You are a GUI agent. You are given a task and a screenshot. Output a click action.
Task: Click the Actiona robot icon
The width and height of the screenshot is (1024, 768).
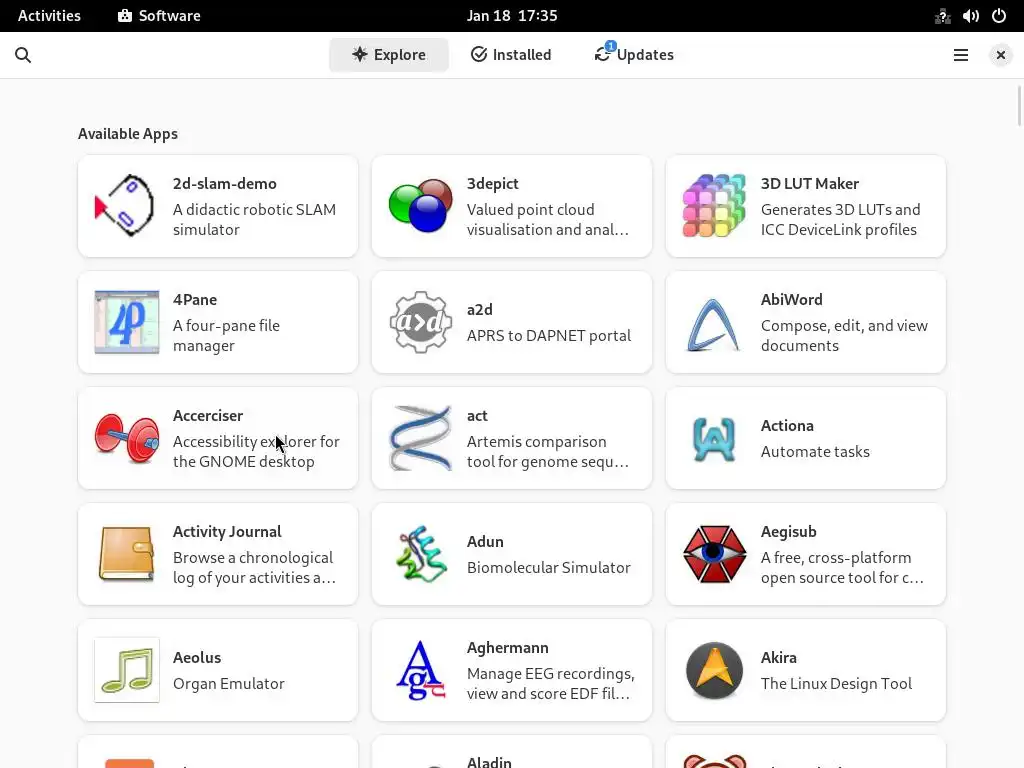coord(714,439)
